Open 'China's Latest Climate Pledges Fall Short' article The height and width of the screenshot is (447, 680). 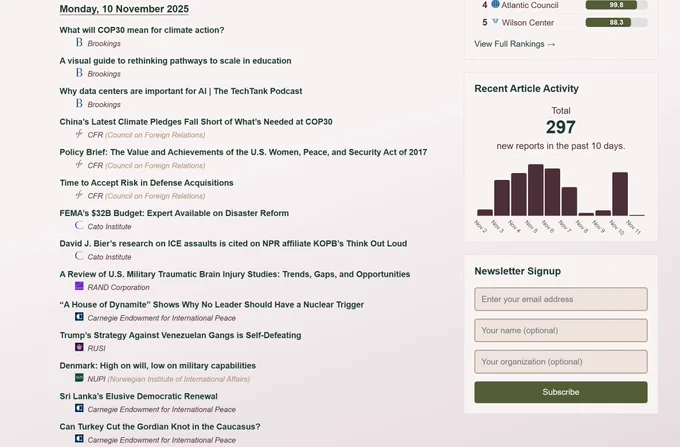pos(196,122)
